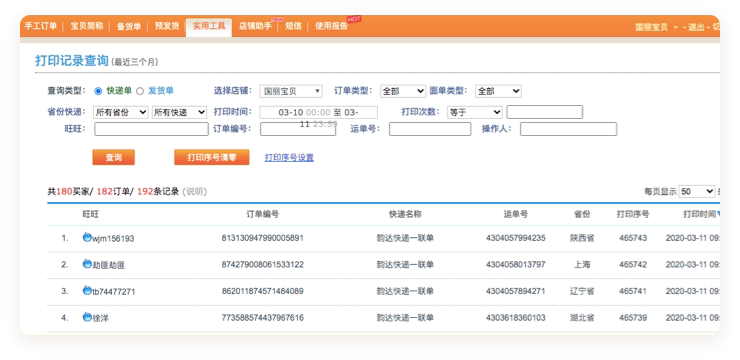Focus the 订单编号 input field
Screen dimensions: 740x360
point(298,129)
